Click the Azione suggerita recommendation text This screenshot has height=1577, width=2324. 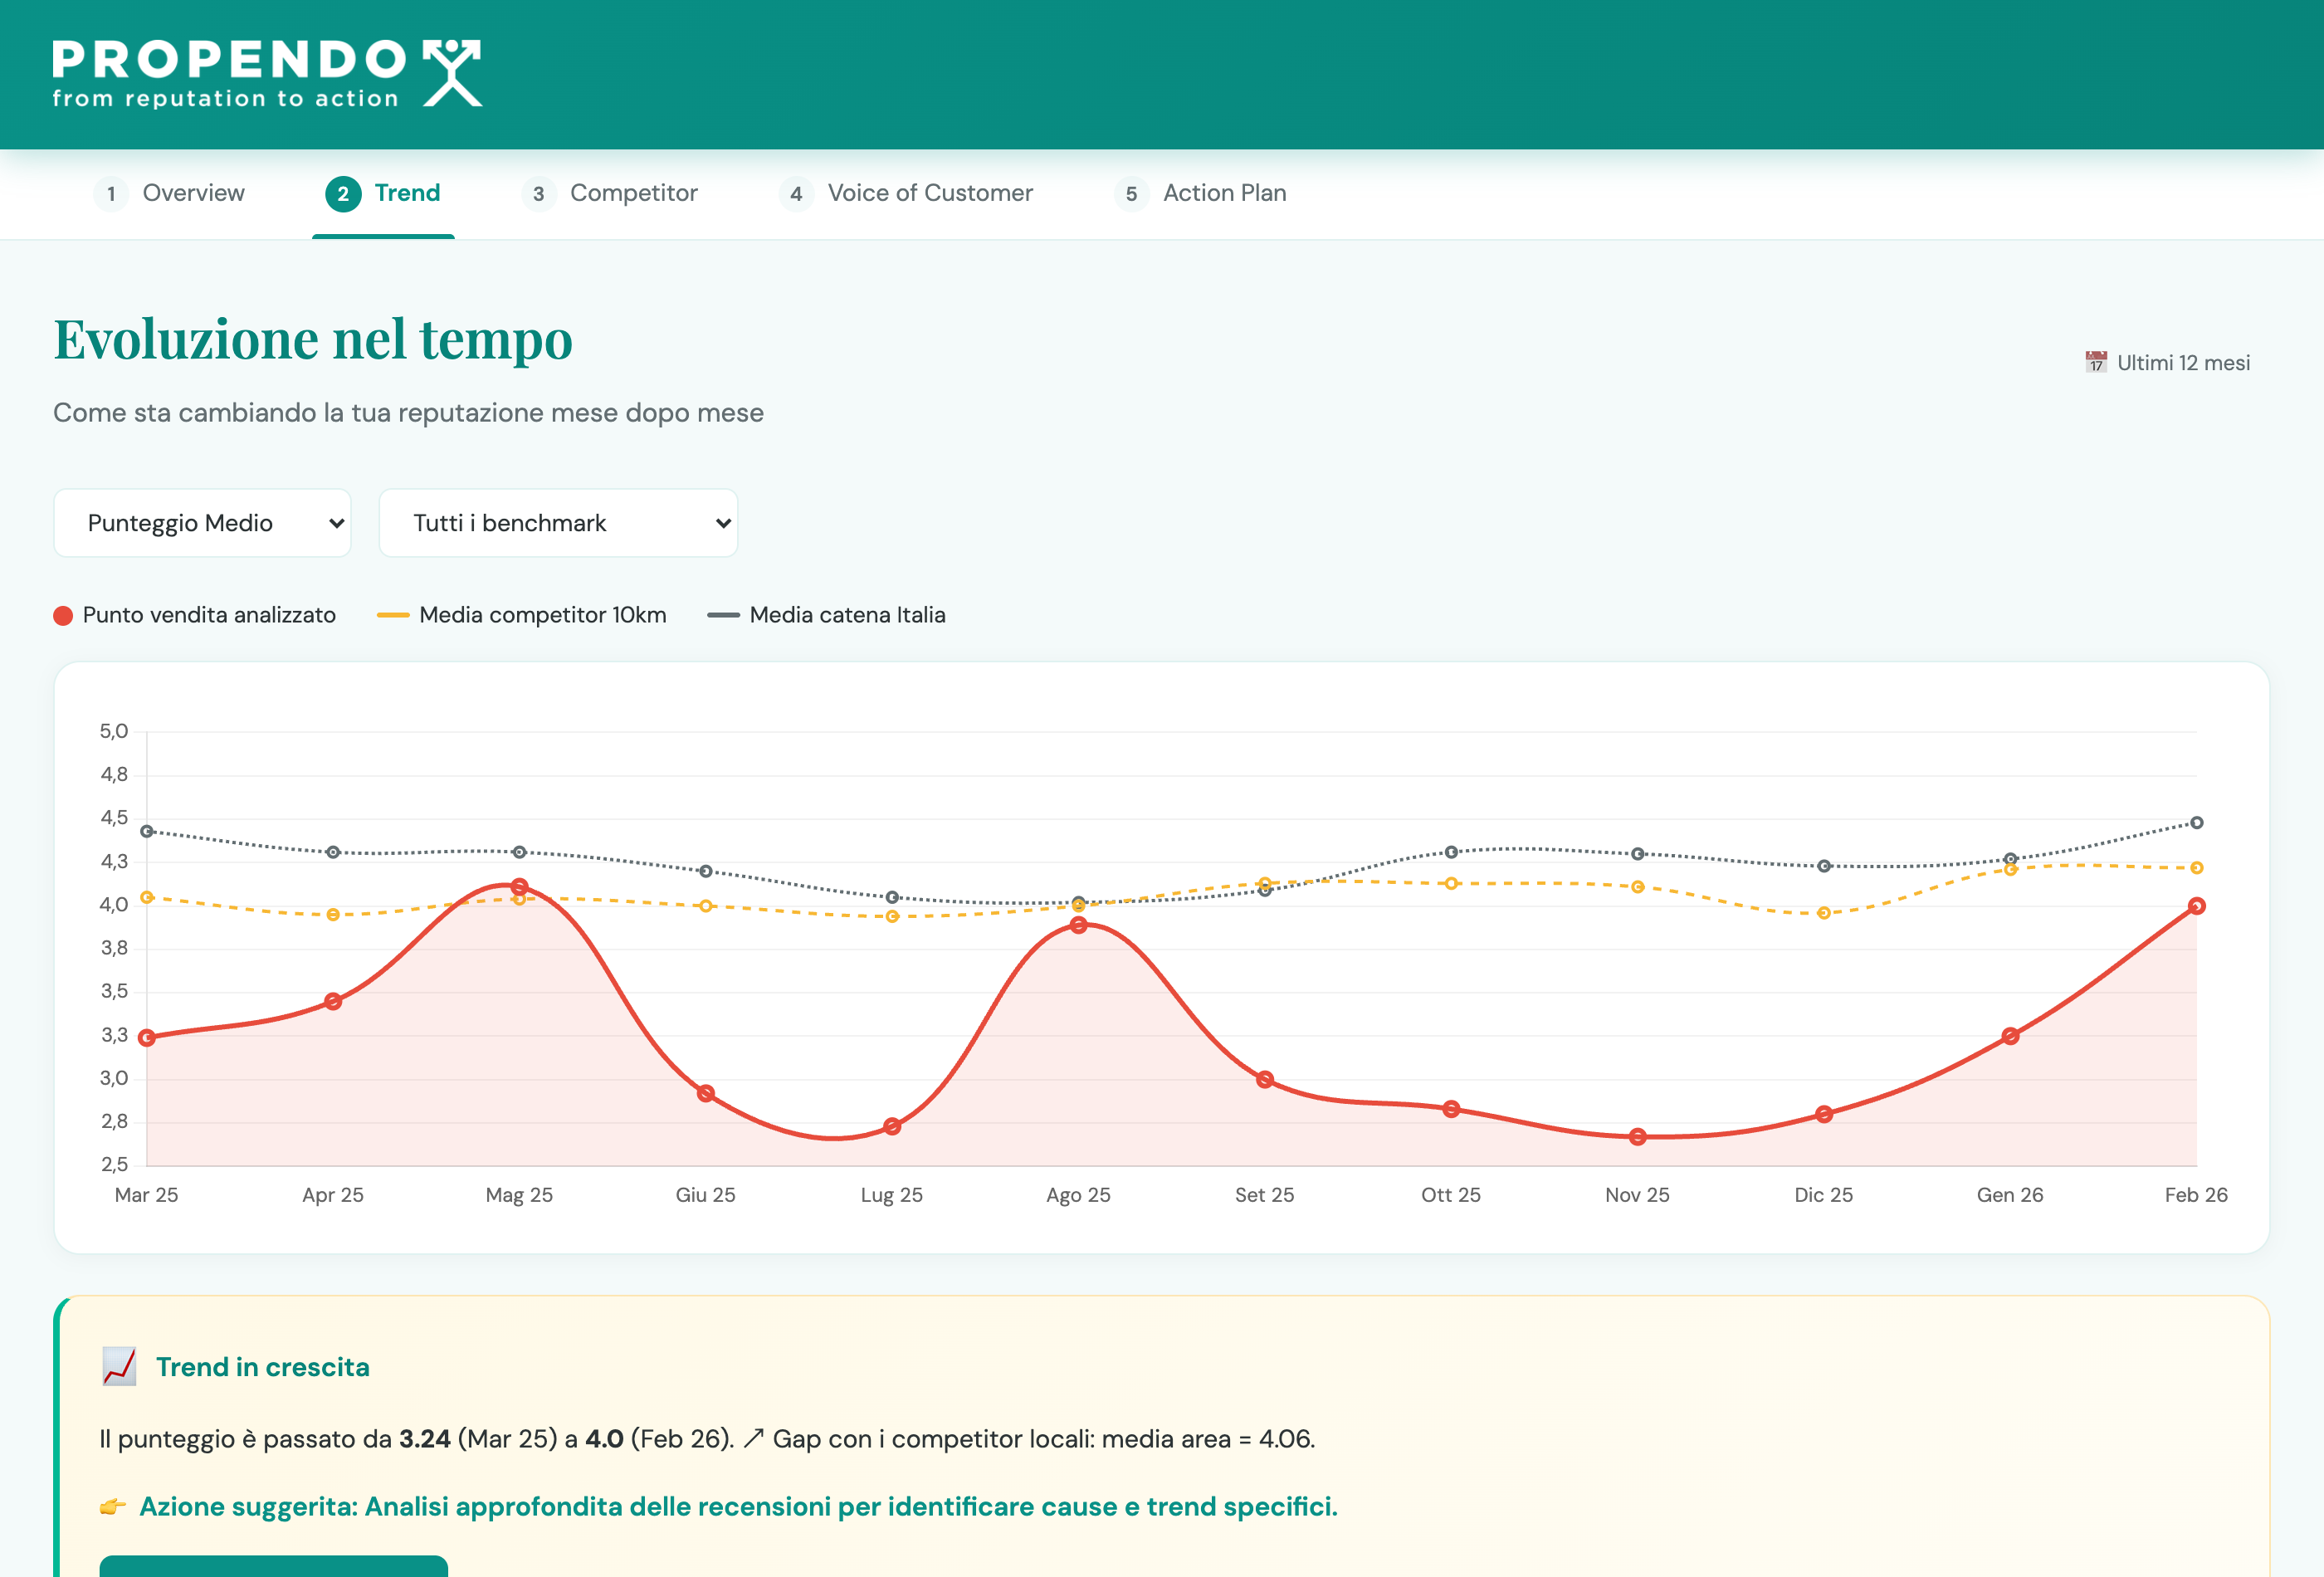click(x=738, y=1507)
